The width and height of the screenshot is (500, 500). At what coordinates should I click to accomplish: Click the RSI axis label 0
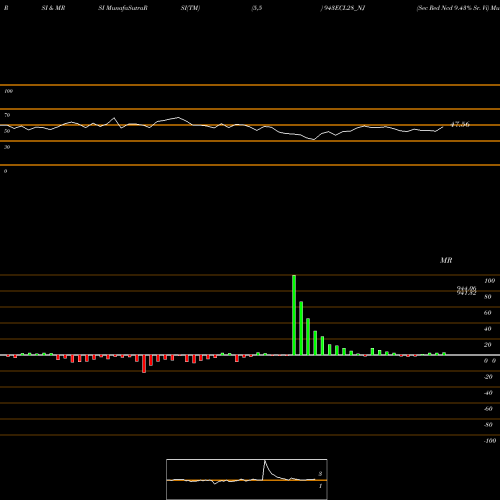5,171
